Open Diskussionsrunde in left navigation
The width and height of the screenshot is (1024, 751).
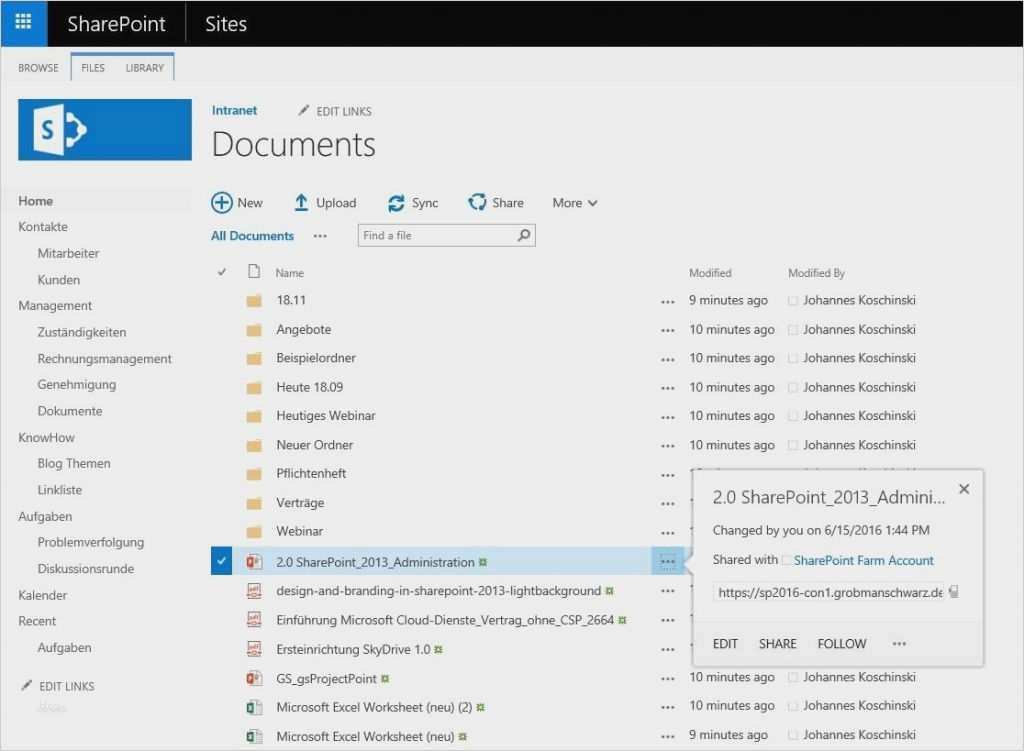[x=86, y=569]
